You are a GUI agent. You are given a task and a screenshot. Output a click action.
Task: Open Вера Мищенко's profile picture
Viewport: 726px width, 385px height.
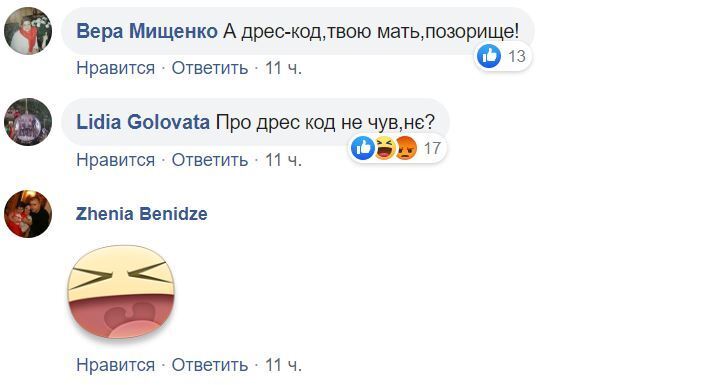[28, 31]
